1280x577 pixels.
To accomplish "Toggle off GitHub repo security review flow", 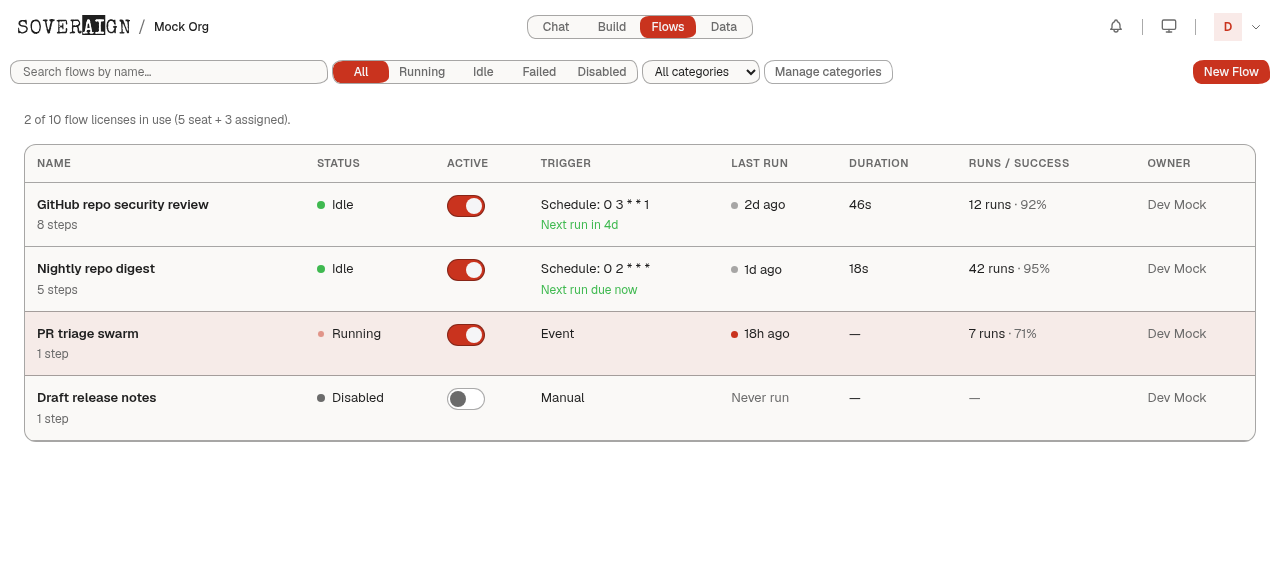I will pyautogui.click(x=466, y=206).
